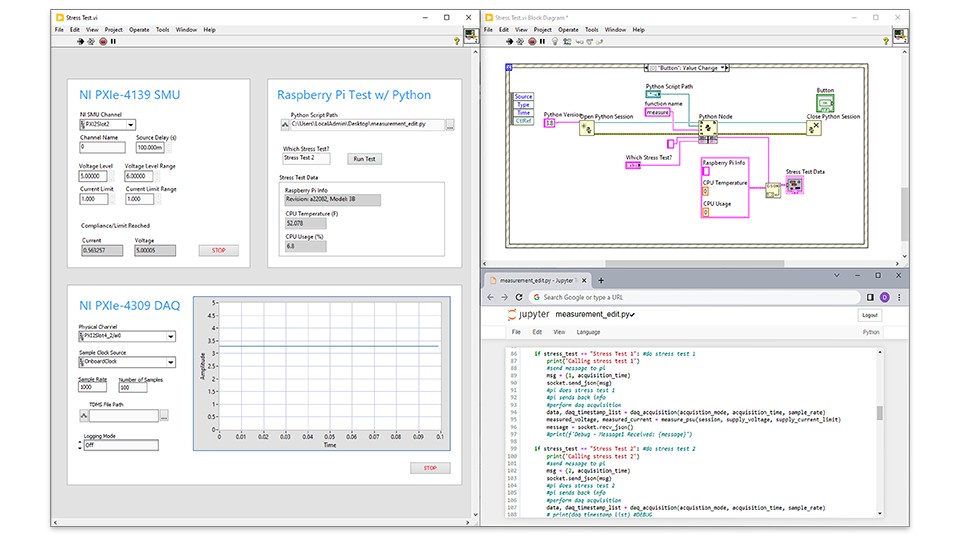960x540 pixels.
Task: Open the Physical Channel dropdown in DAQ panel
Action: (x=171, y=336)
